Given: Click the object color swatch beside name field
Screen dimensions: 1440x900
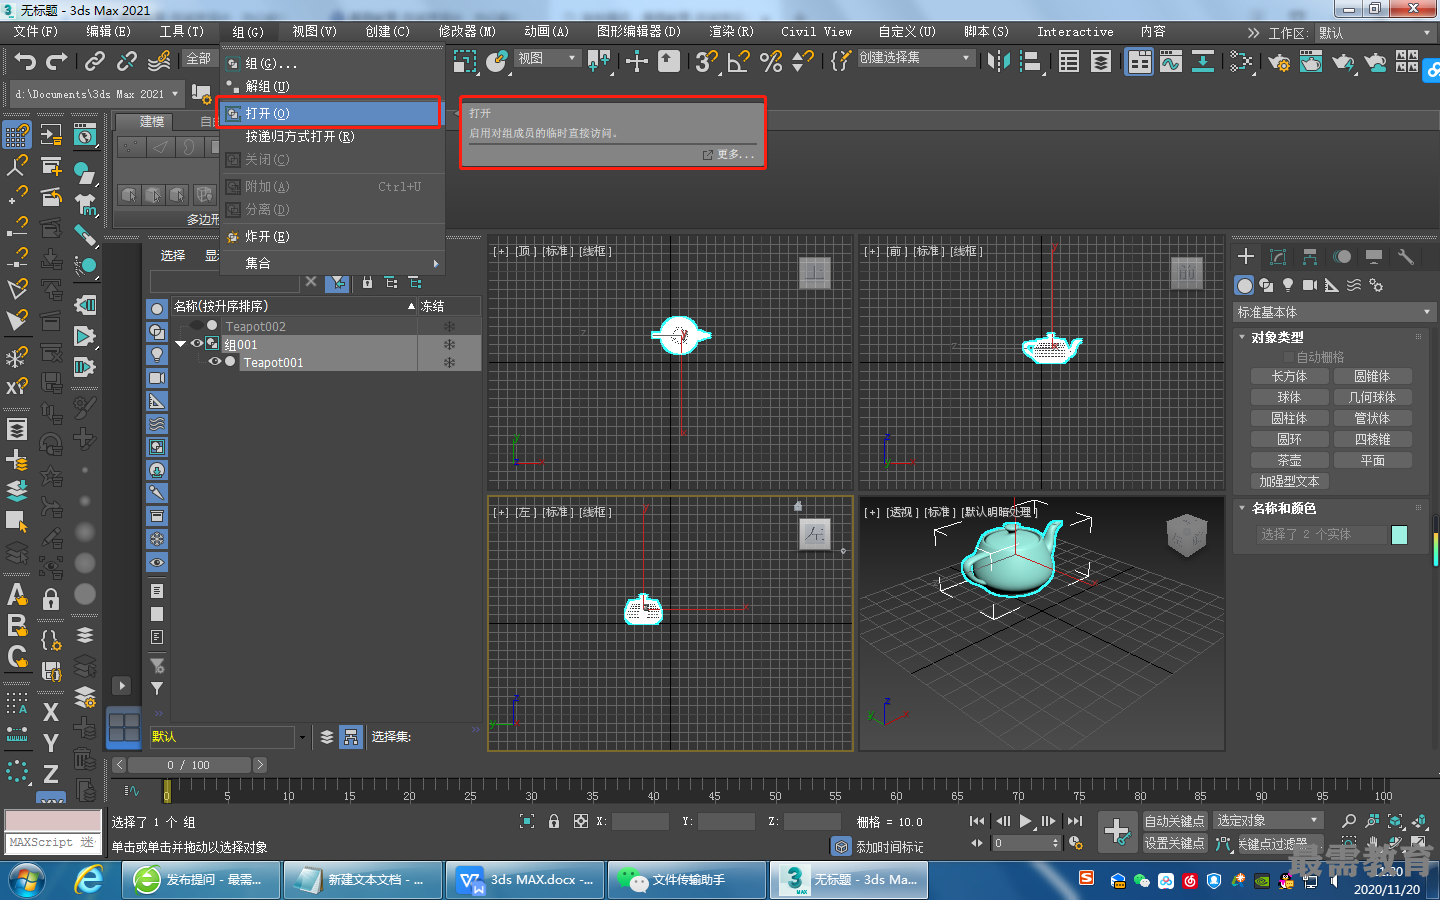Looking at the screenshot, I should coord(1400,535).
